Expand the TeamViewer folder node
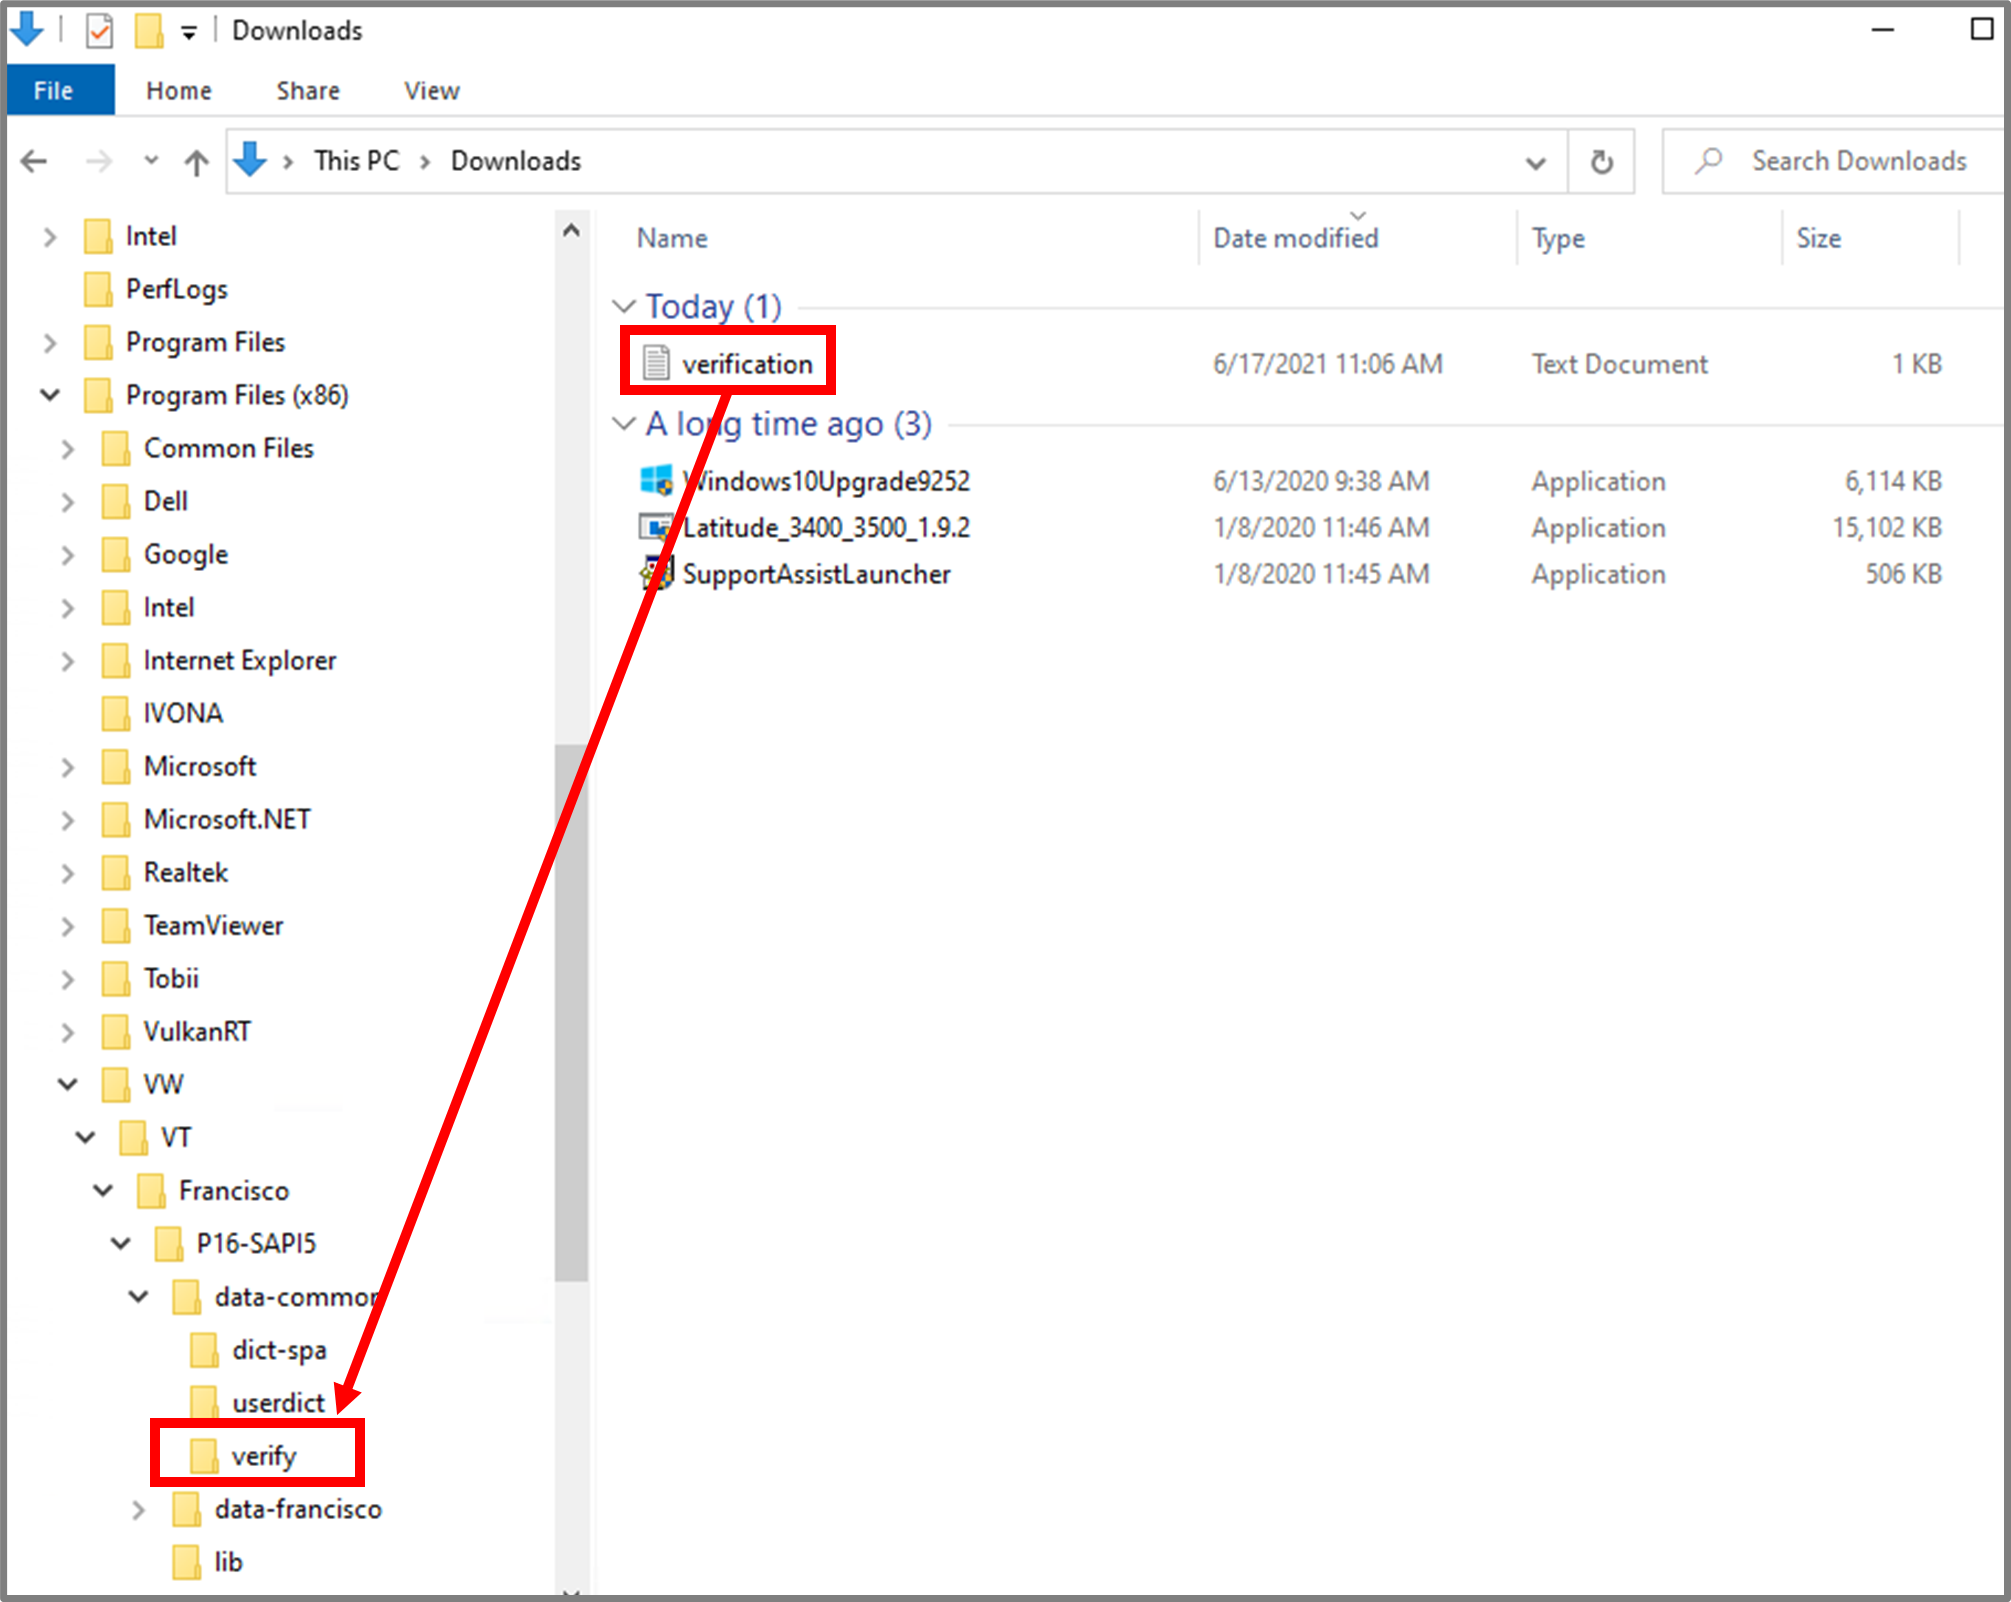The width and height of the screenshot is (2011, 1602). 68,926
